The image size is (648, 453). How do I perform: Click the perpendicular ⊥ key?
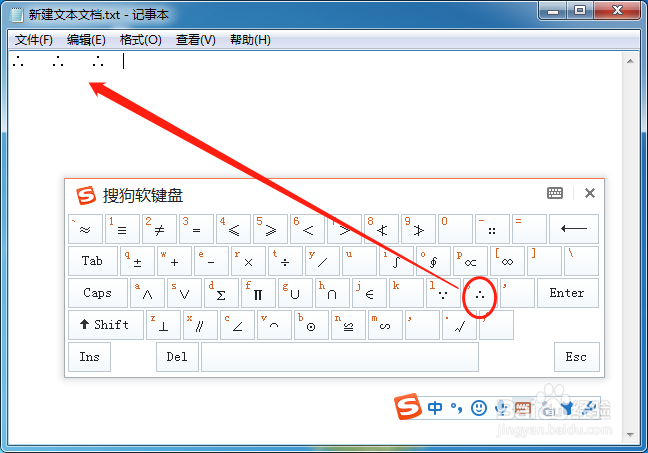(x=163, y=325)
